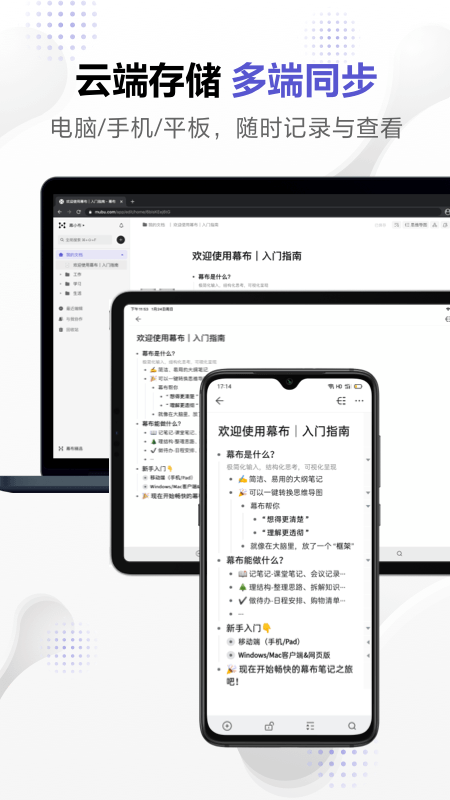The height and width of the screenshot is (800, 450).
Task: Click the description 极简化输入，结构化思考 on the phone
Action: coord(282,467)
